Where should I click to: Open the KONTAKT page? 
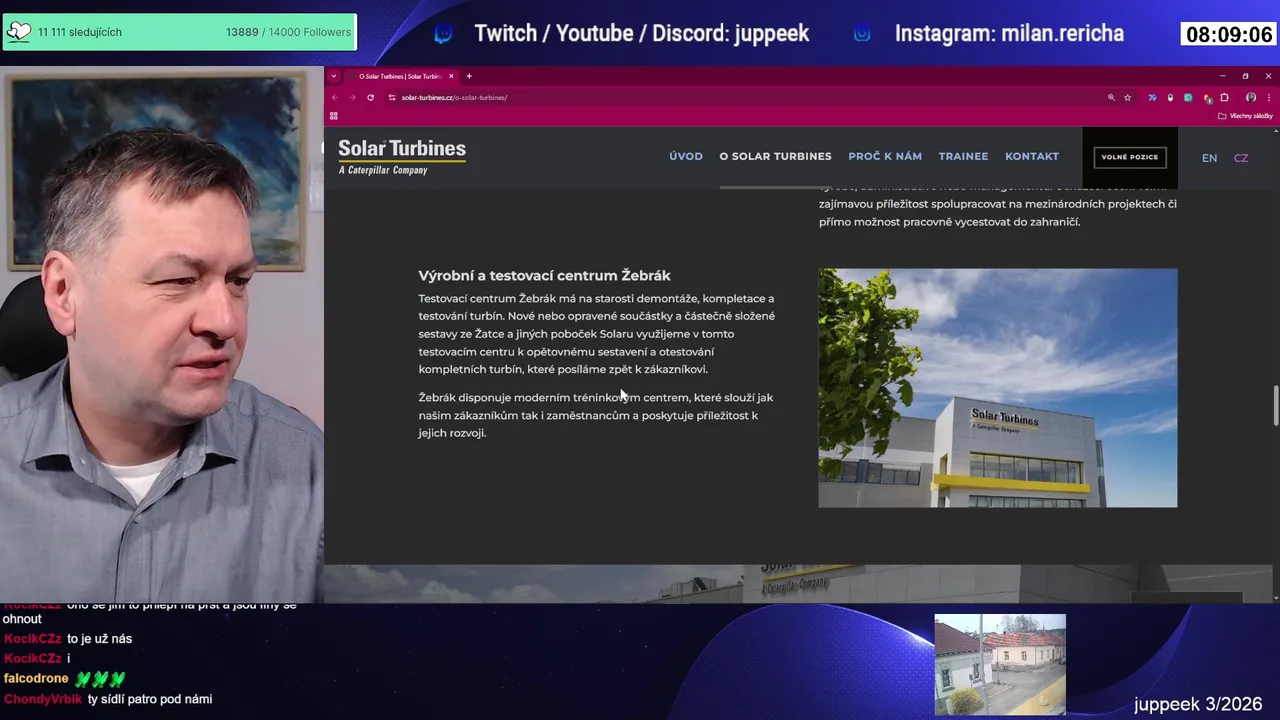[1032, 157]
